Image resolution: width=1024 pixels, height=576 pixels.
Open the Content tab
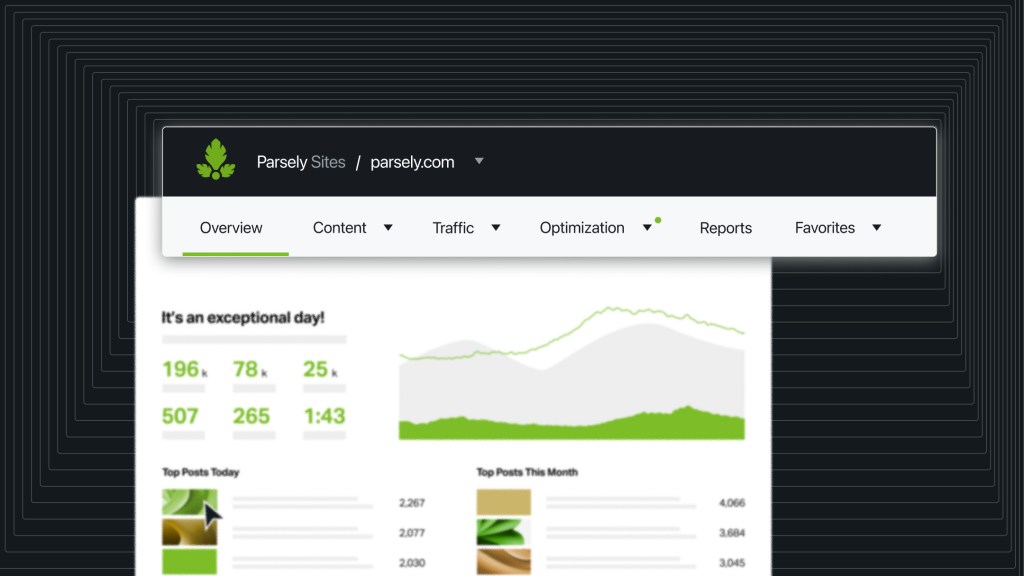pos(339,228)
